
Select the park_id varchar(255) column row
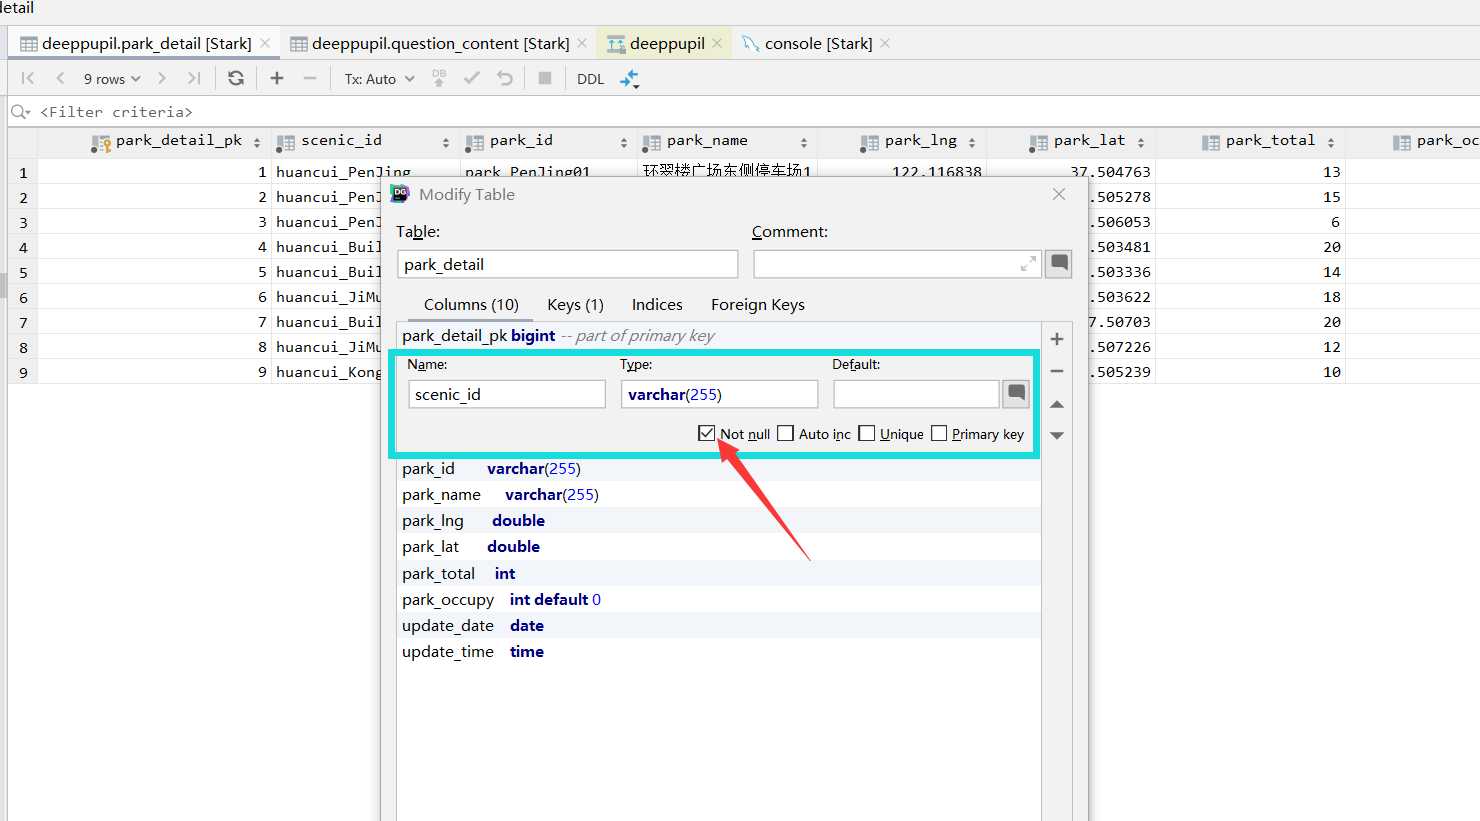[x=718, y=468]
